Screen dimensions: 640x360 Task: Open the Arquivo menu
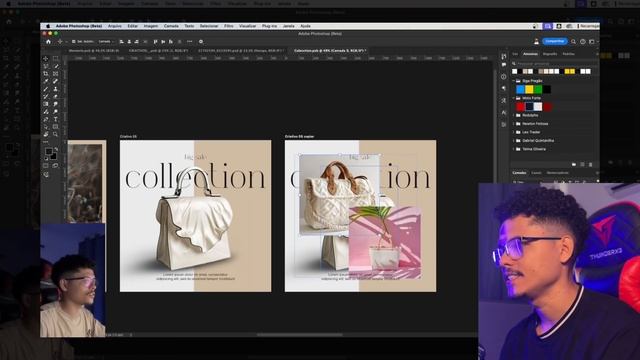[115, 26]
